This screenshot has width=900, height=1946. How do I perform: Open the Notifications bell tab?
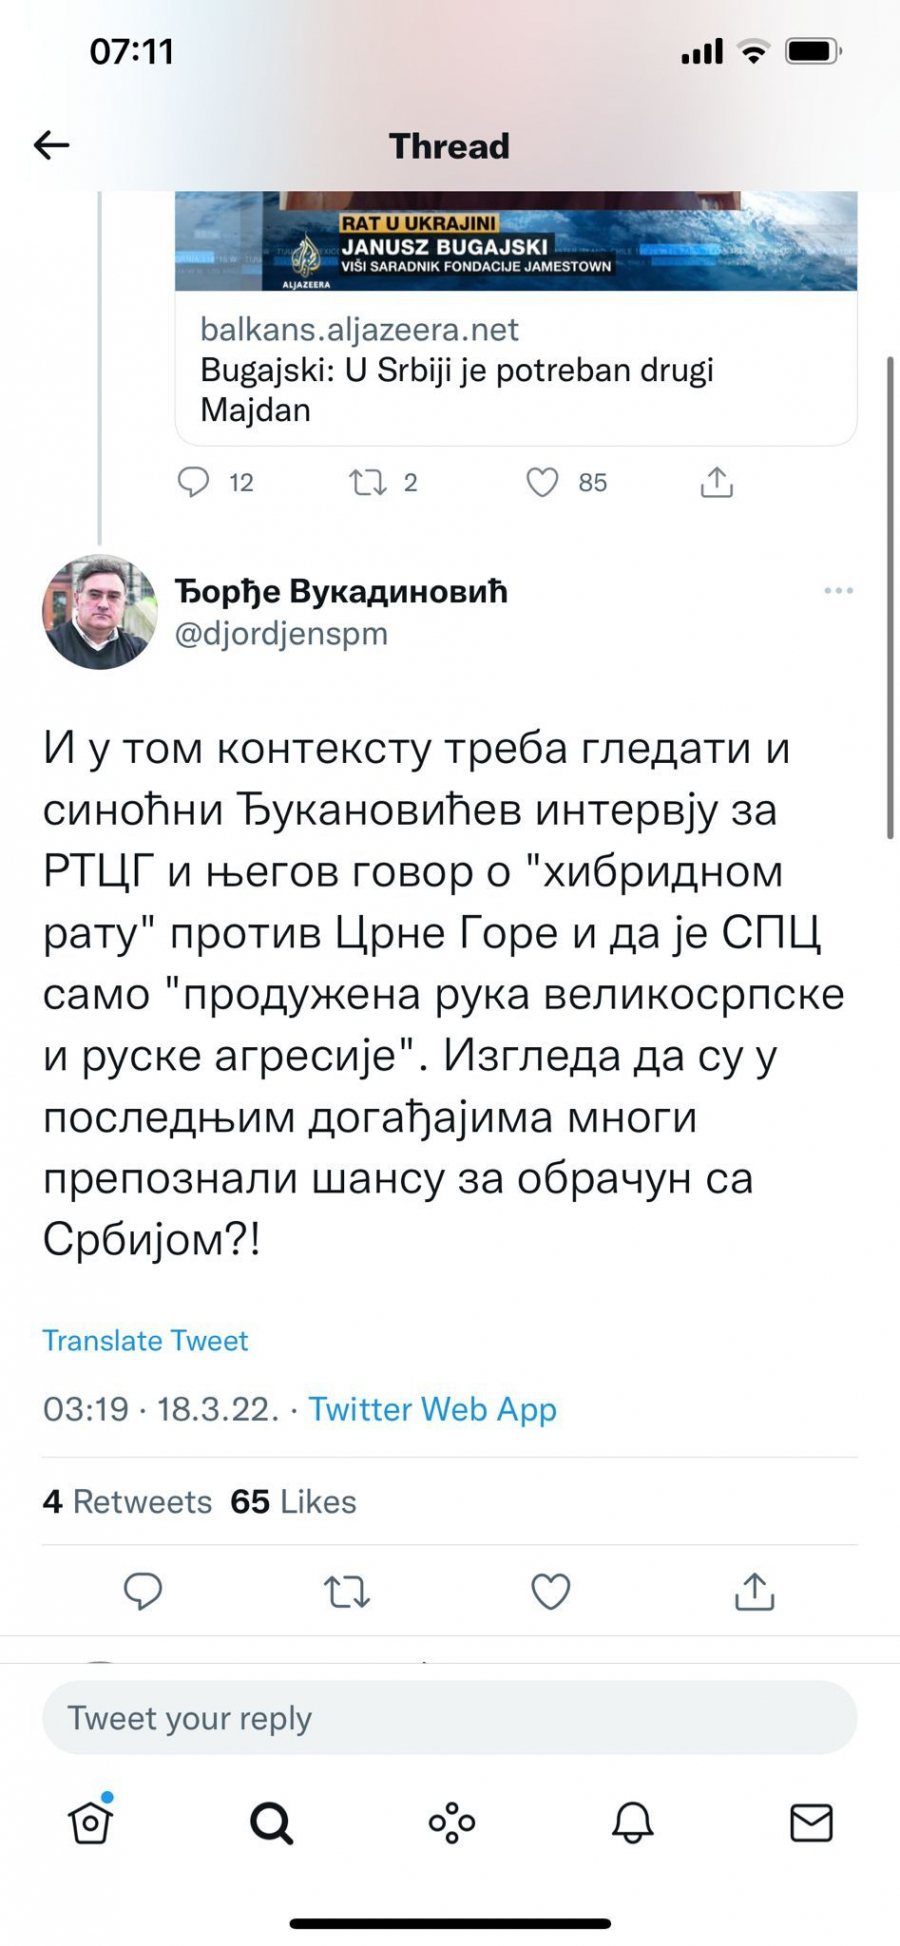pos(632,1823)
